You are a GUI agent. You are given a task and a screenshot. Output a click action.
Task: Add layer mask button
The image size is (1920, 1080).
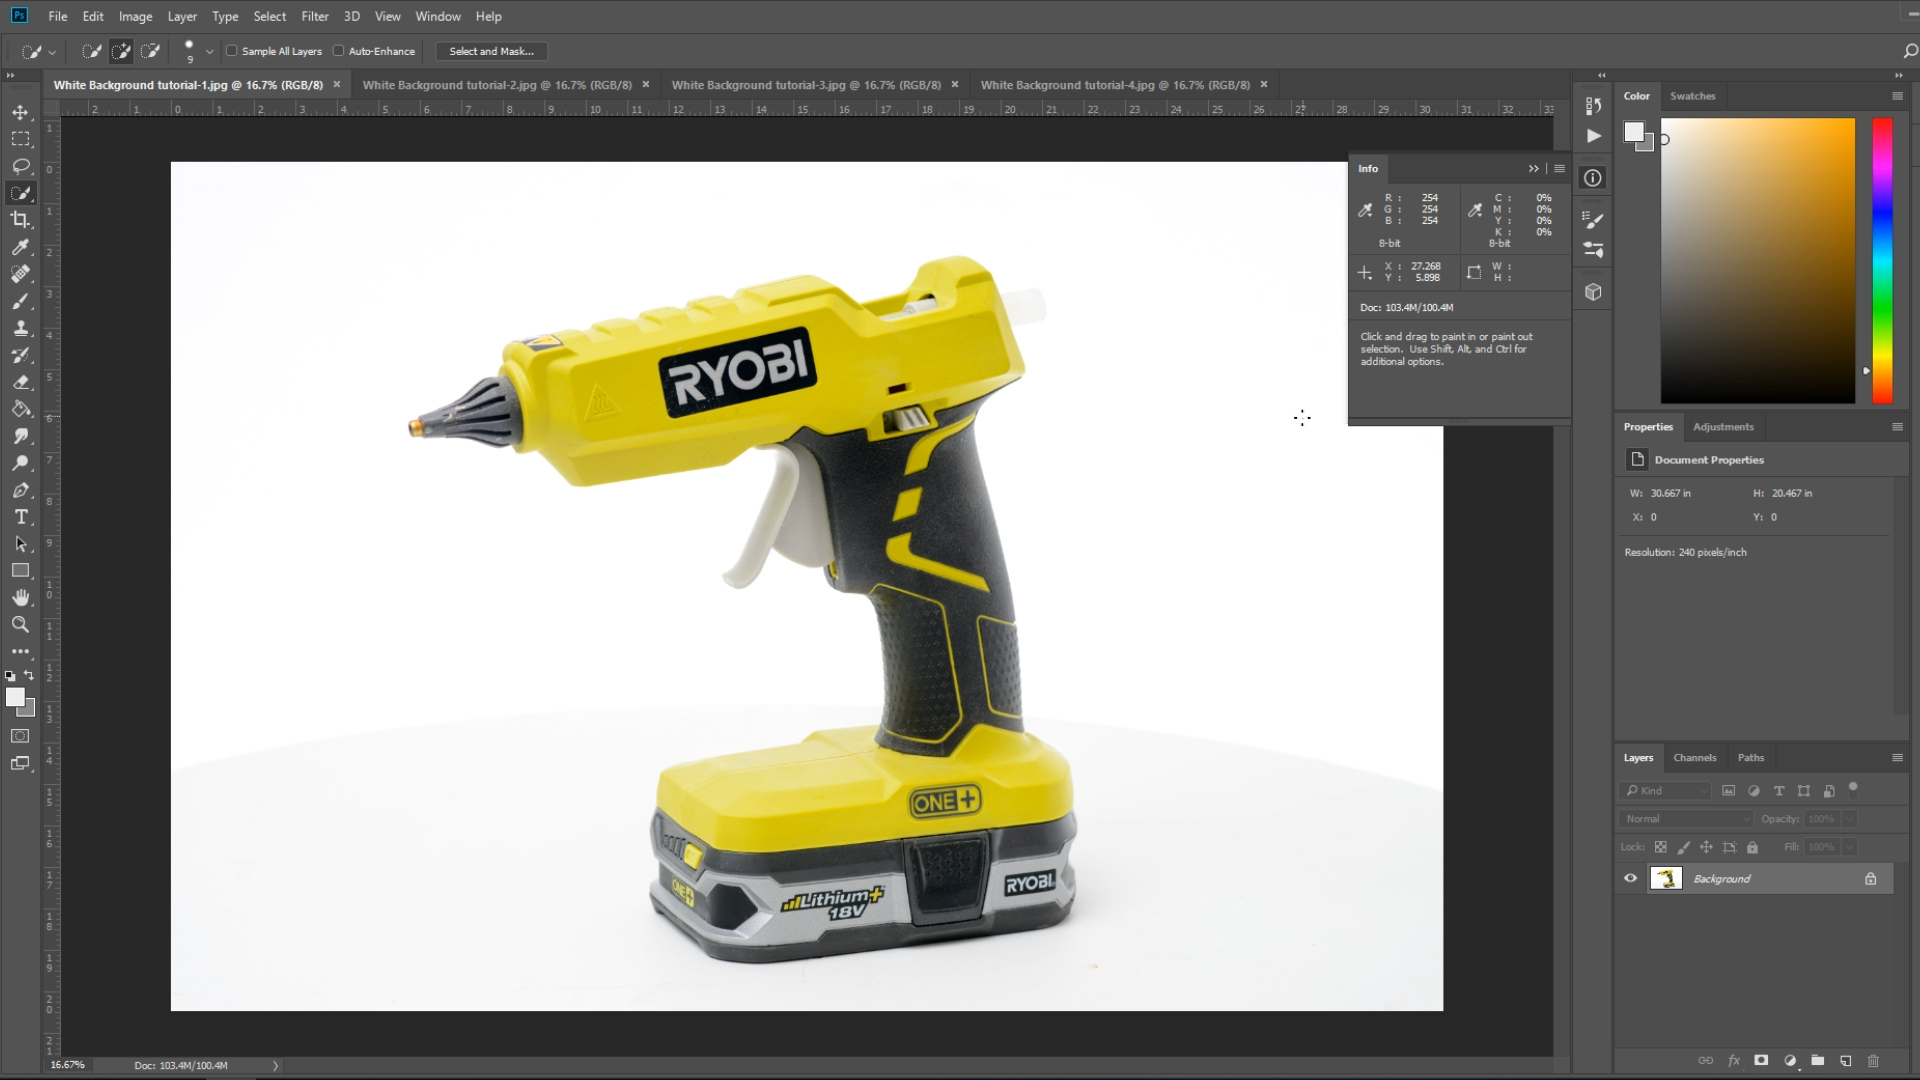click(x=1761, y=1061)
